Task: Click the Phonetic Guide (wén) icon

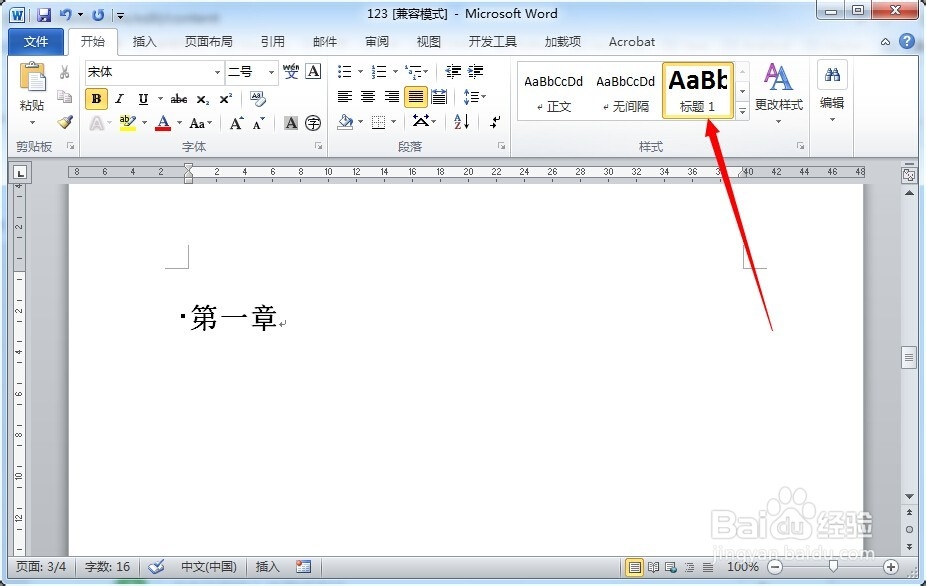Action: (x=291, y=71)
